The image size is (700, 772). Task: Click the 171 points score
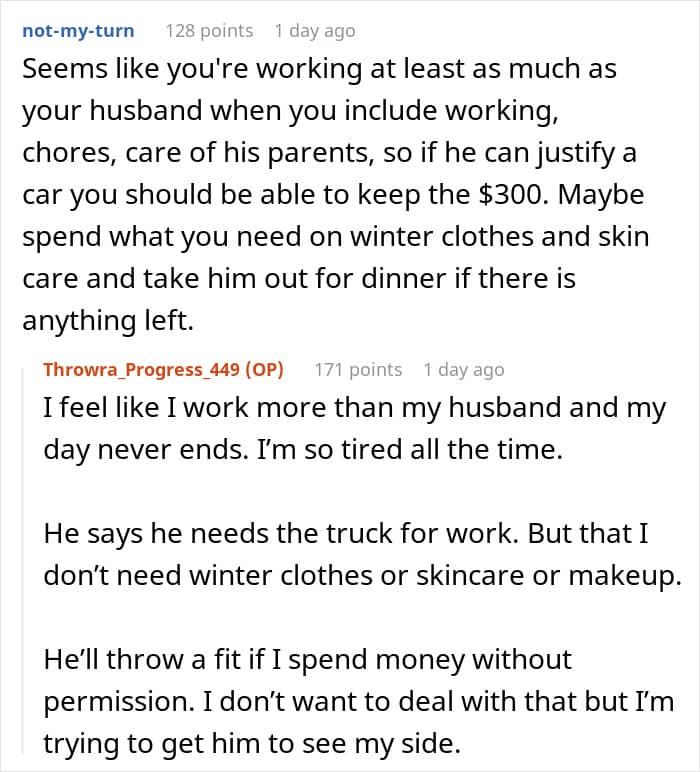pyautogui.click(x=358, y=370)
